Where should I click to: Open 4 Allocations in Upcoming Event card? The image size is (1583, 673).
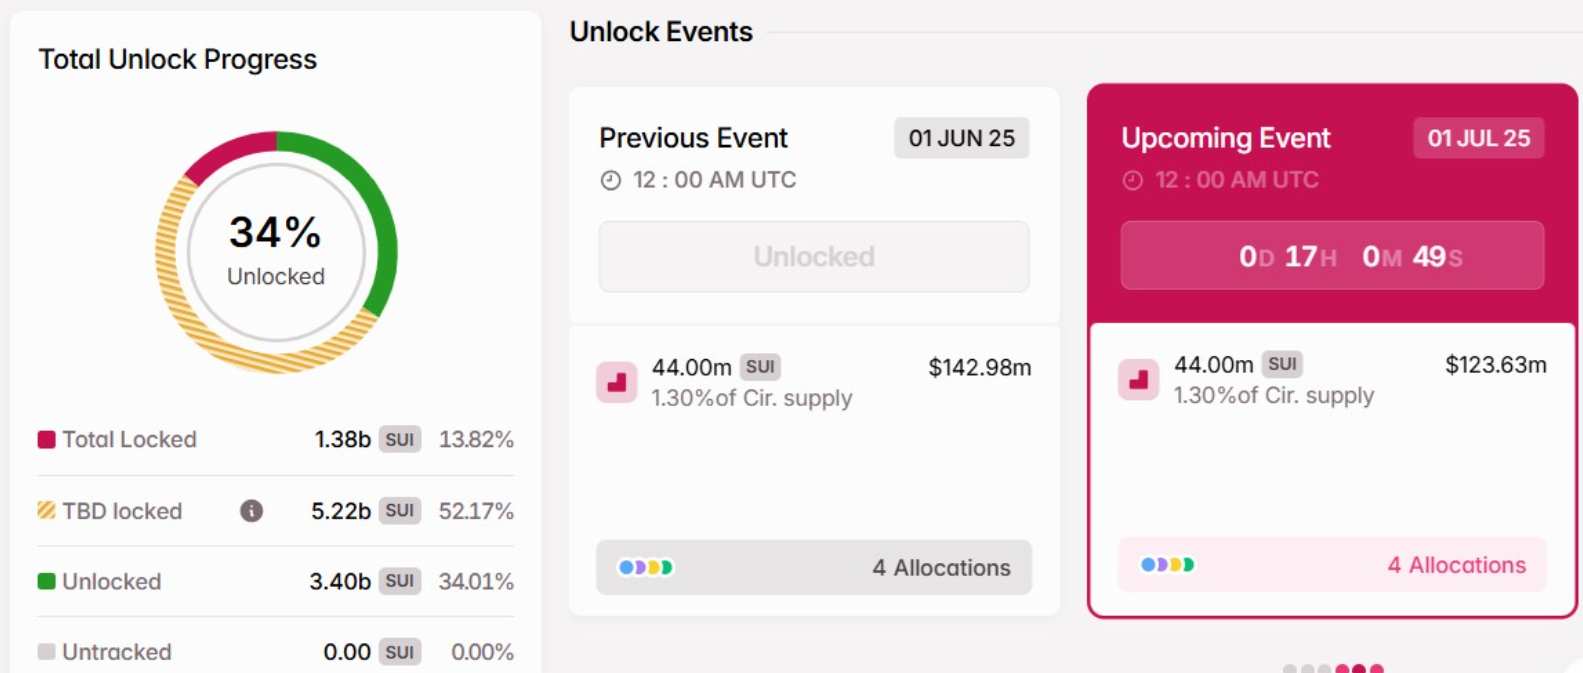click(x=1333, y=565)
